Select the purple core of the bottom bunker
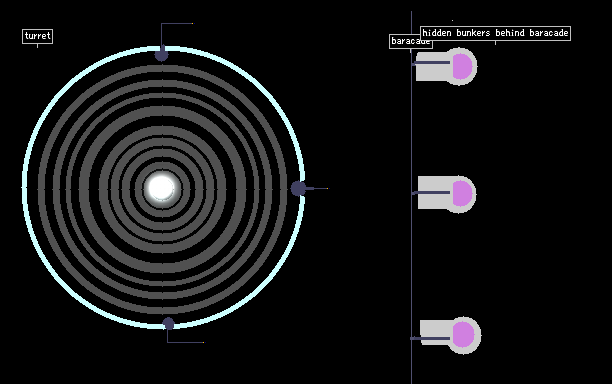The width and height of the screenshot is (612, 384). pyautogui.click(x=463, y=334)
